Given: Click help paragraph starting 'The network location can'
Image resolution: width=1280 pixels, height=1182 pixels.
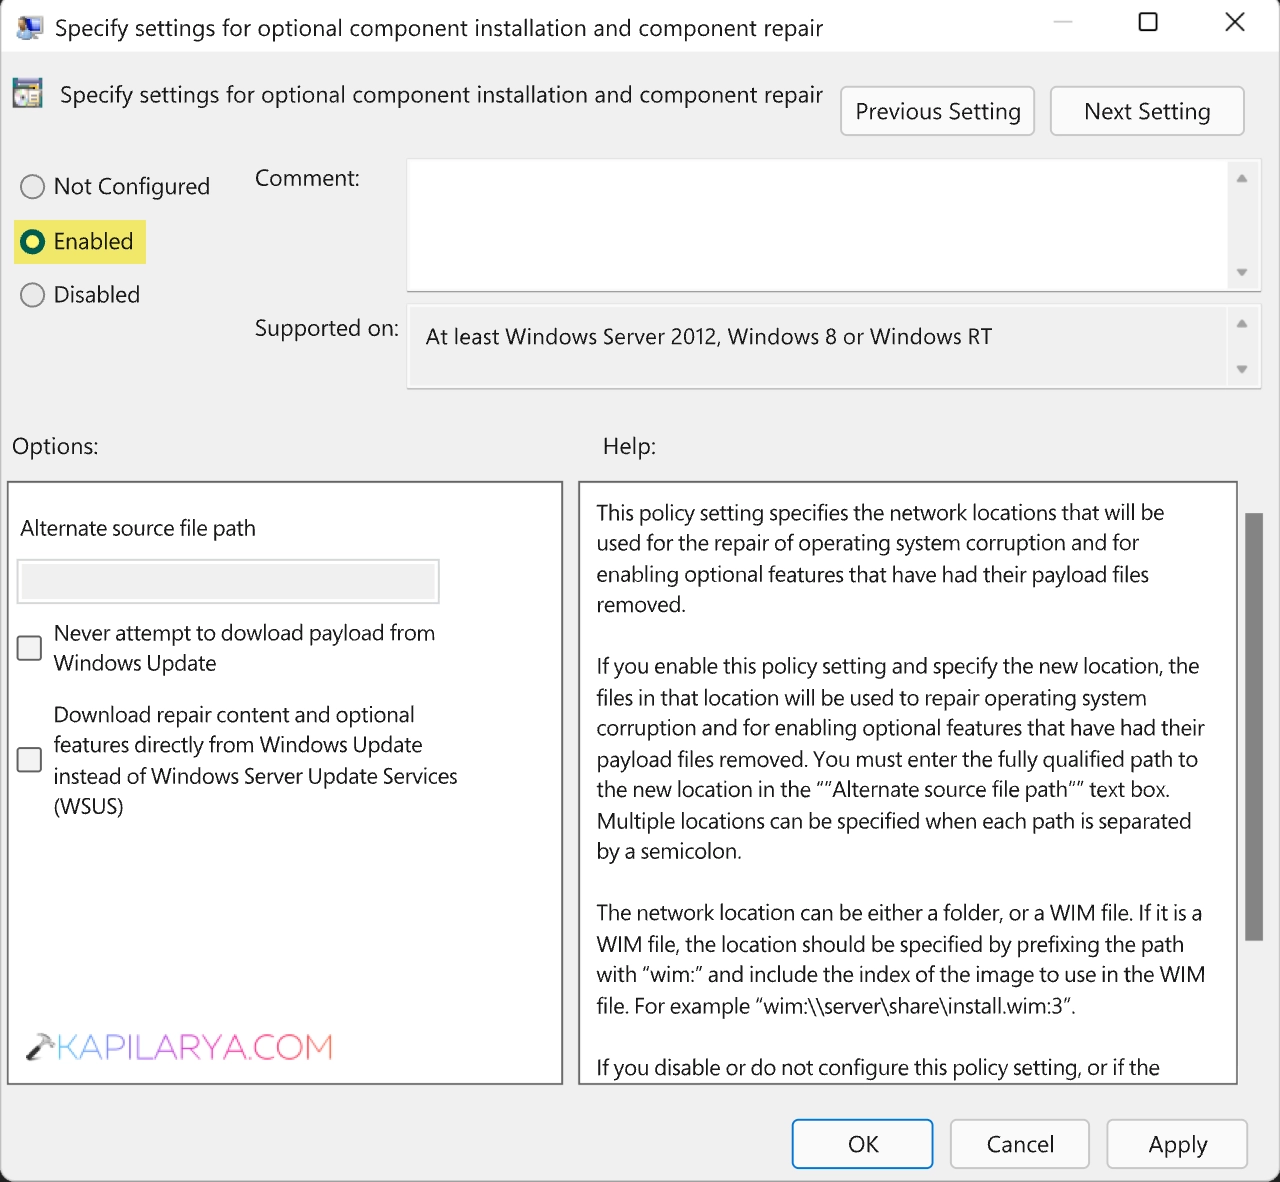Looking at the screenshot, I should pyautogui.click(x=900, y=959).
